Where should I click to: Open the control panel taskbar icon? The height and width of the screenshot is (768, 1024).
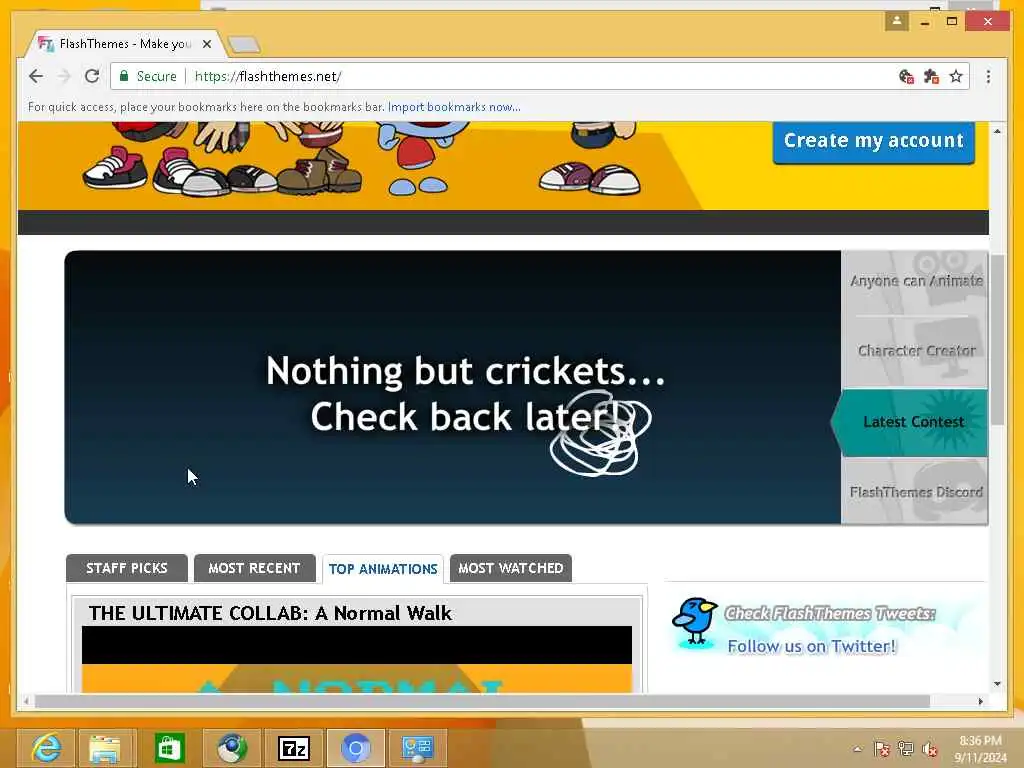[x=418, y=748]
